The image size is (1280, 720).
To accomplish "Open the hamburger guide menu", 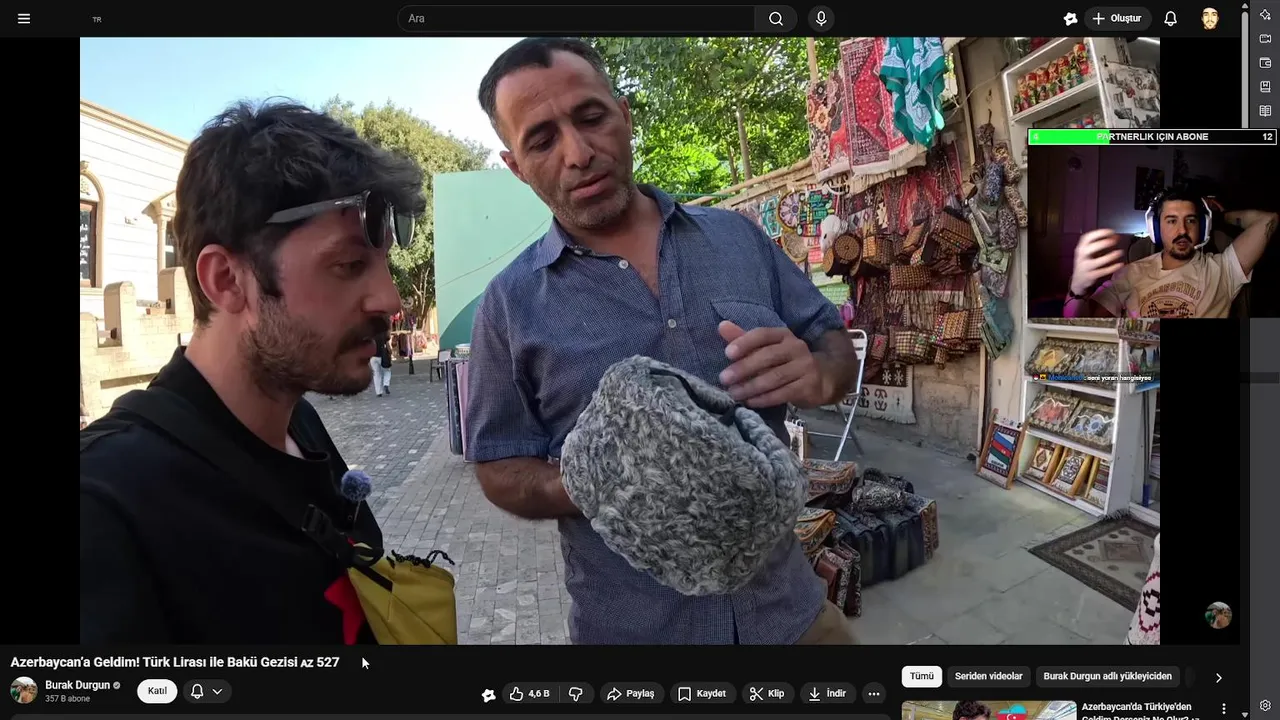I will [x=24, y=18].
